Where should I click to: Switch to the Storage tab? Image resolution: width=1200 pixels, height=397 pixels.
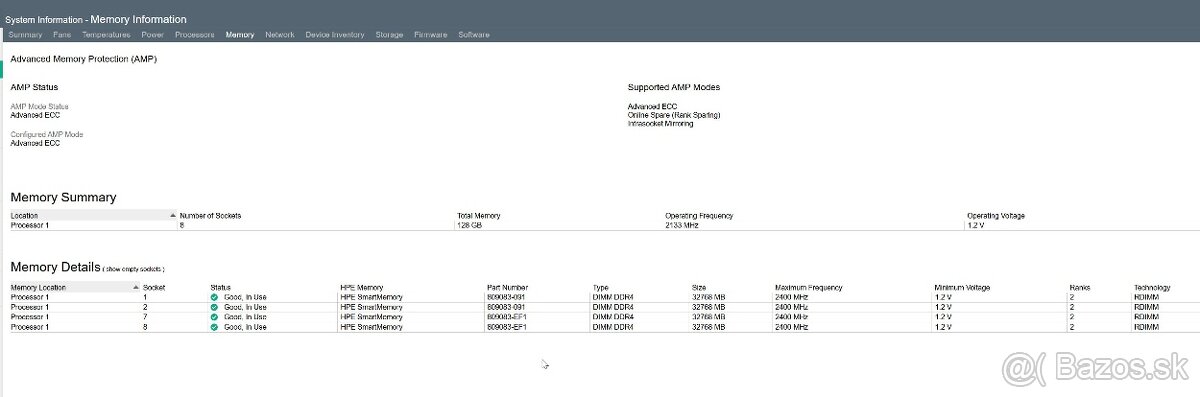pyautogui.click(x=389, y=35)
